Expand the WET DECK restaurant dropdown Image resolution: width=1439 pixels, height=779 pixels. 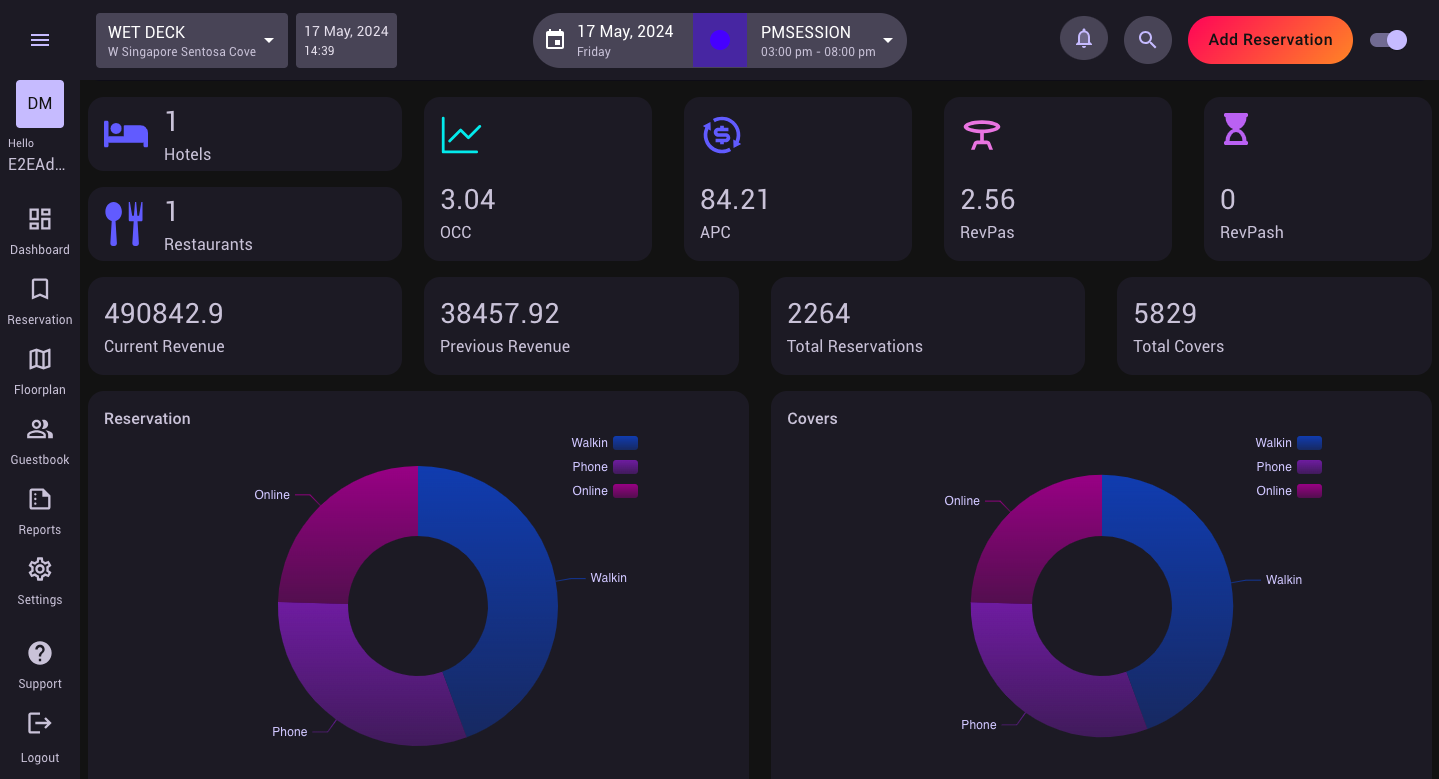(x=269, y=40)
